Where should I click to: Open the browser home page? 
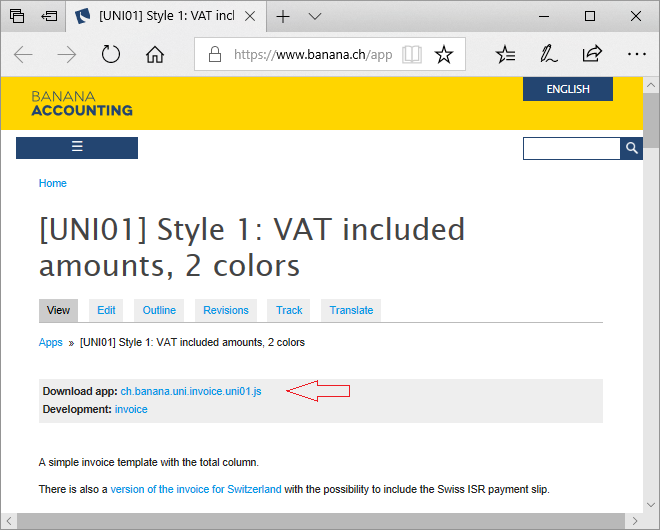[x=155, y=54]
